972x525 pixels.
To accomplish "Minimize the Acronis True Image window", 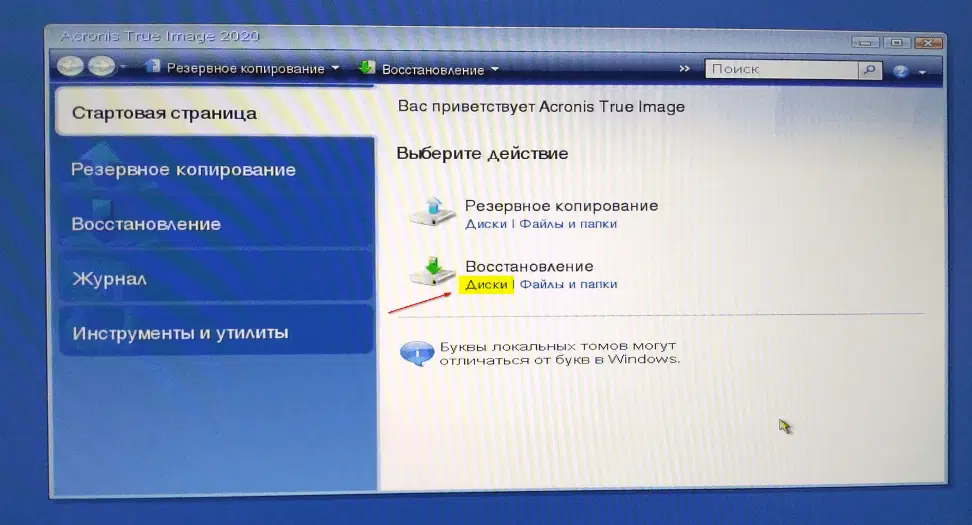I will [865, 43].
